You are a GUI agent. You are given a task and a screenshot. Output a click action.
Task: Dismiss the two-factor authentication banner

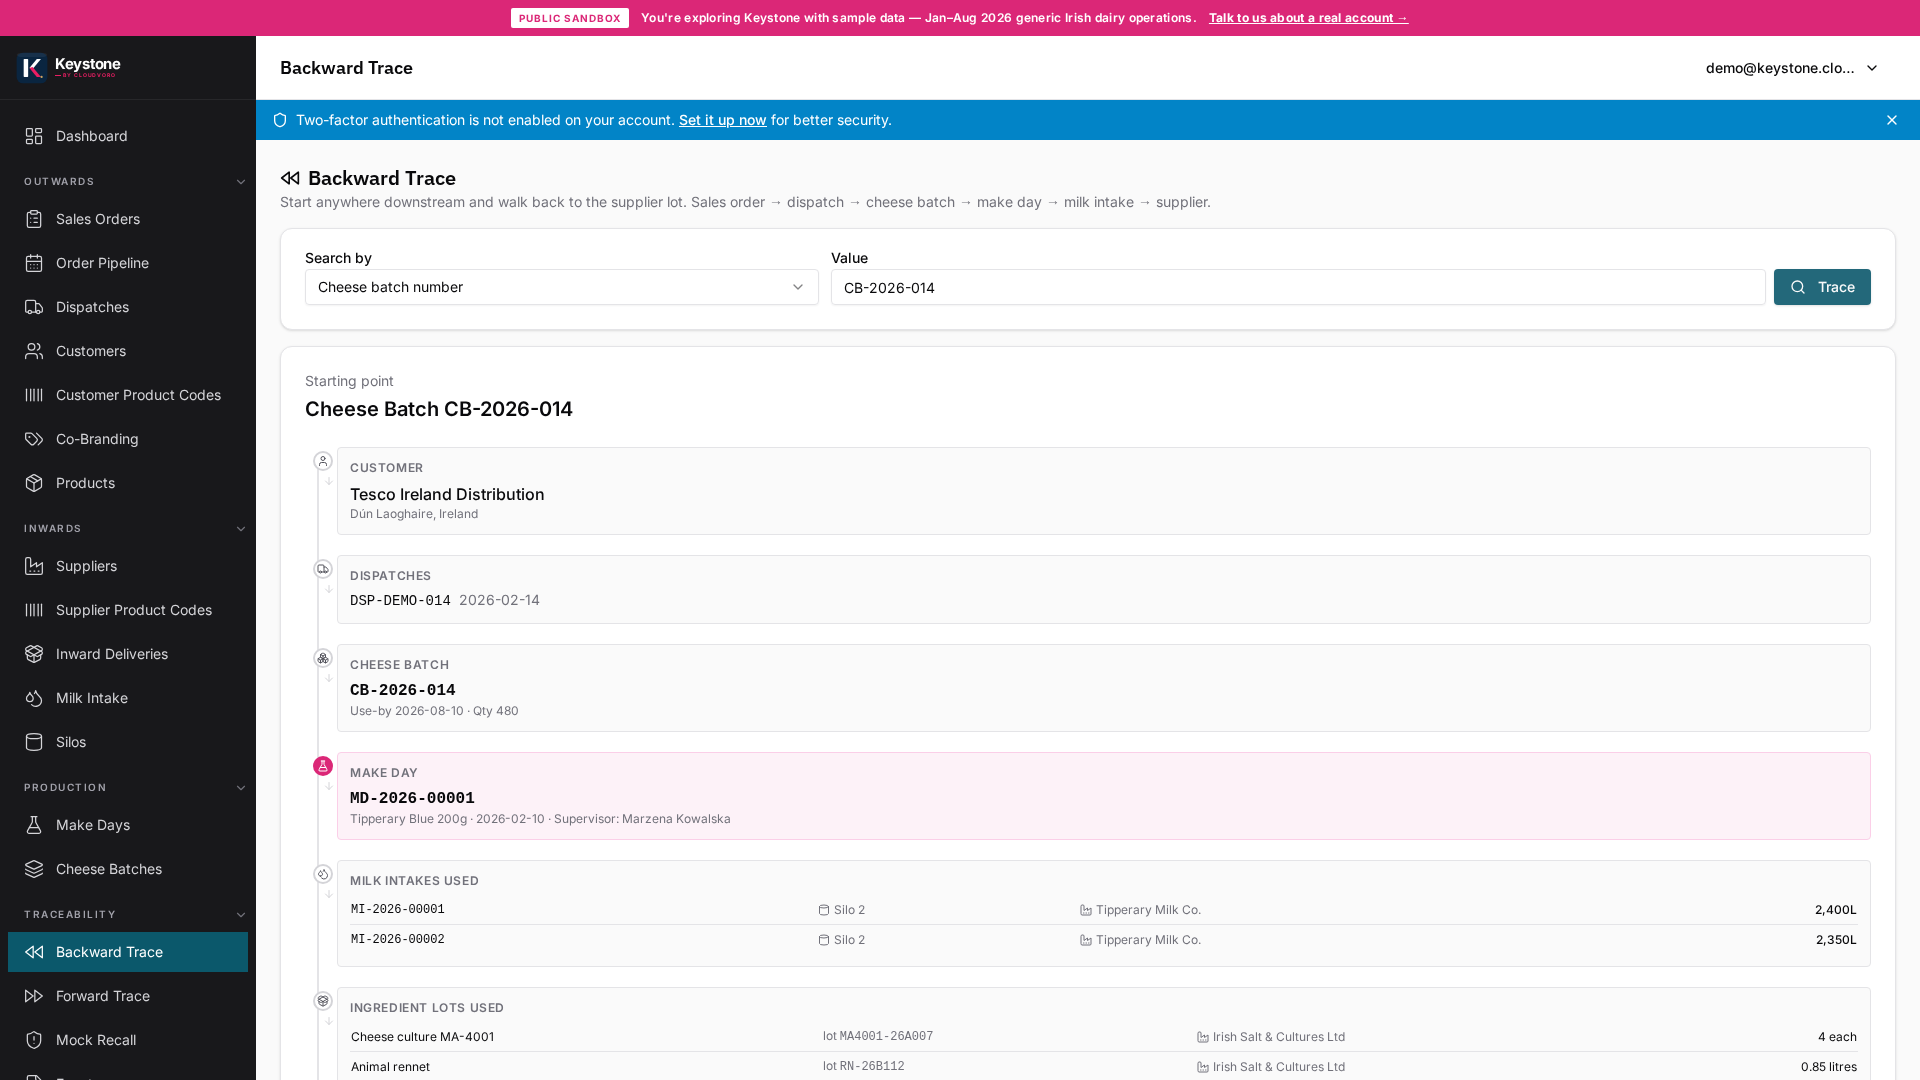tap(1892, 120)
